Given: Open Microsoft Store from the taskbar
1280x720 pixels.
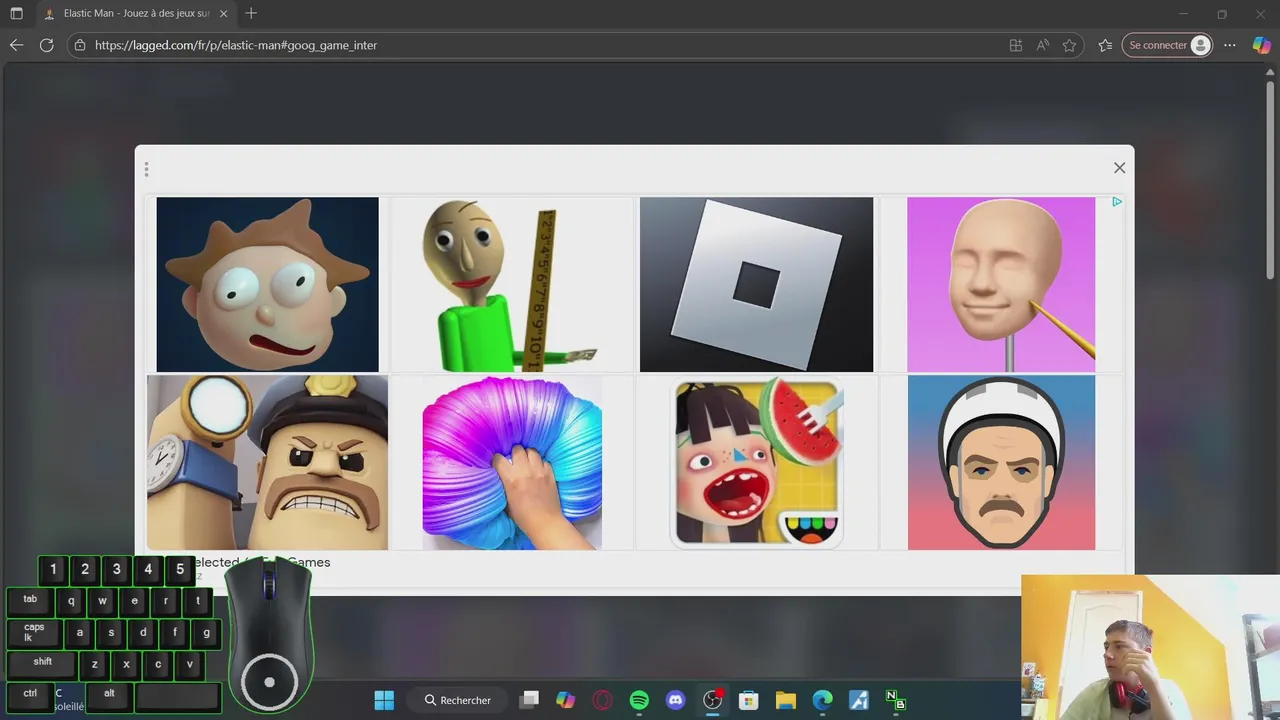Looking at the screenshot, I should (748, 700).
